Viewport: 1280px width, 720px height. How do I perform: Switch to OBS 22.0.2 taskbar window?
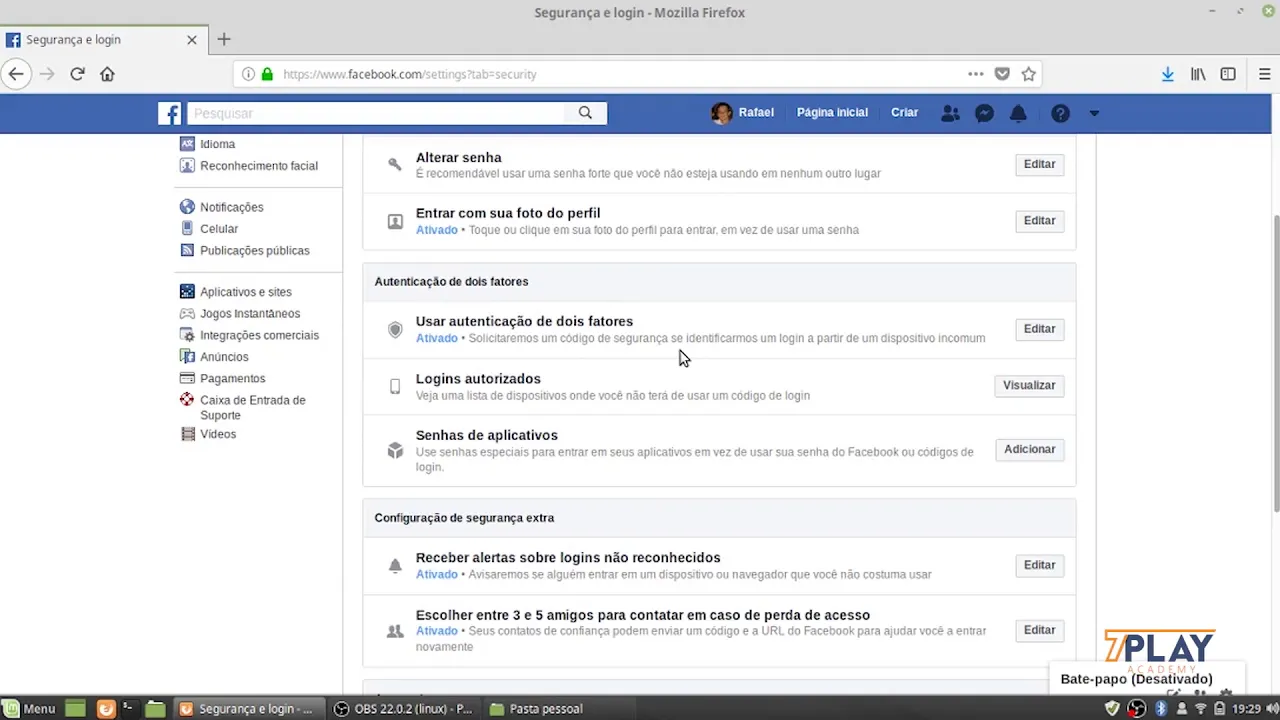click(403, 708)
